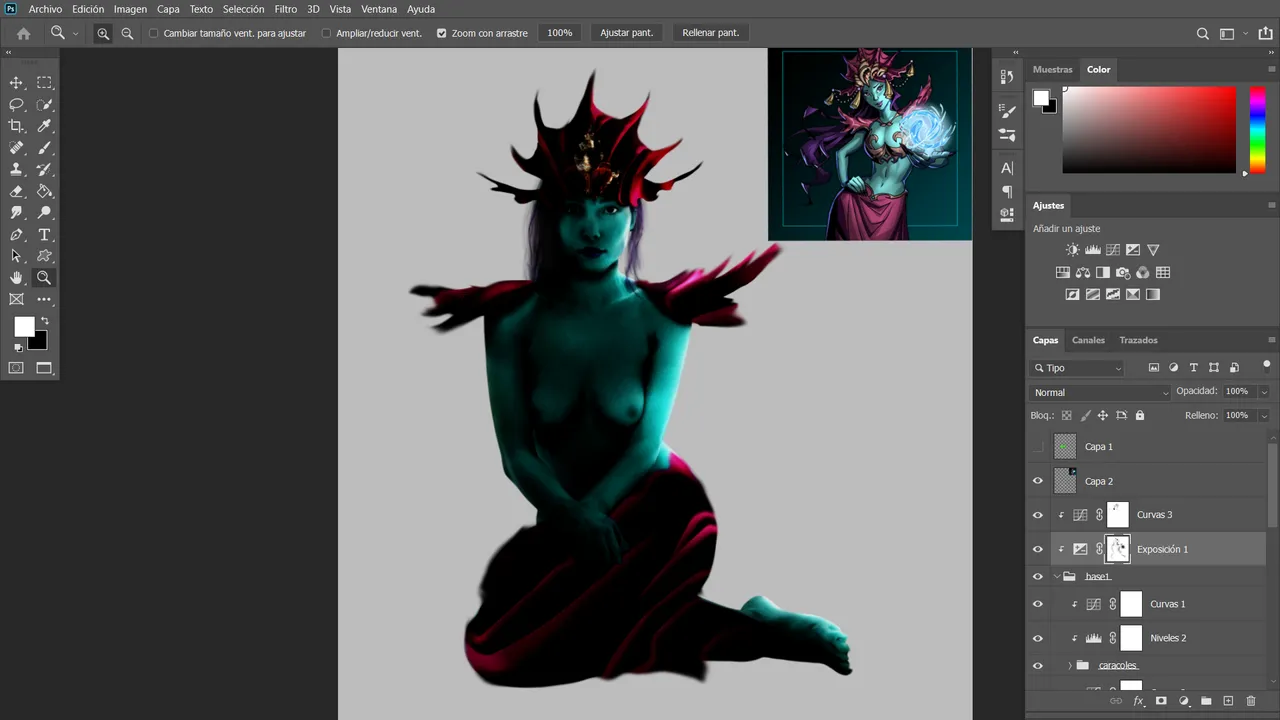Open the Selección menu
The image size is (1280, 720).
243,9
